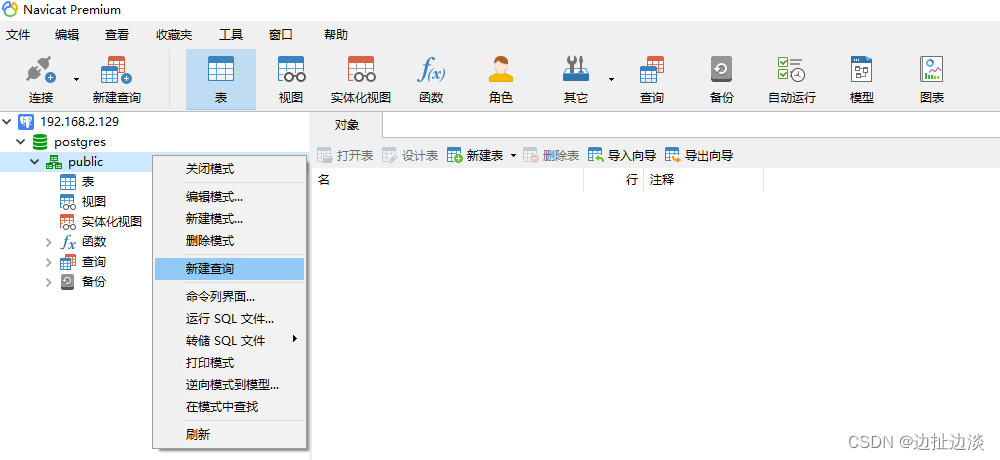
Task: Click the 函数 f(x) toolbar icon
Action: 431,78
